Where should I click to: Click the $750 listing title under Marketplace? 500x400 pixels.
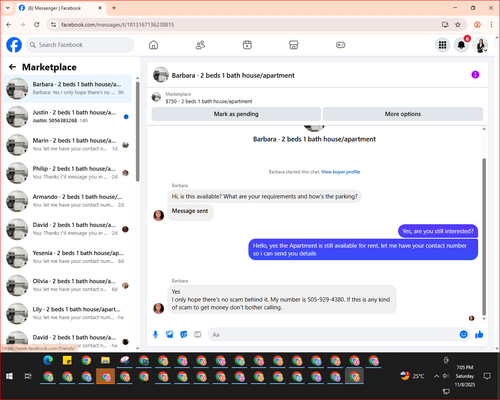pos(209,101)
